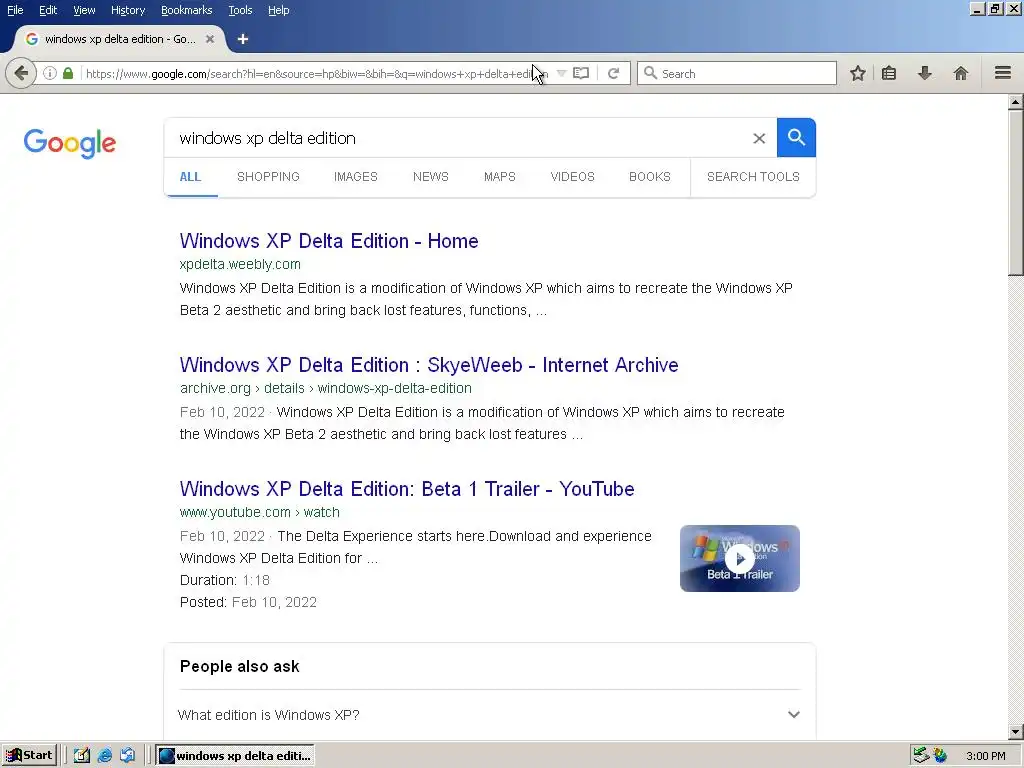This screenshot has height=768, width=1024.
Task: Submit search with blue magnifier button
Action: click(x=796, y=138)
